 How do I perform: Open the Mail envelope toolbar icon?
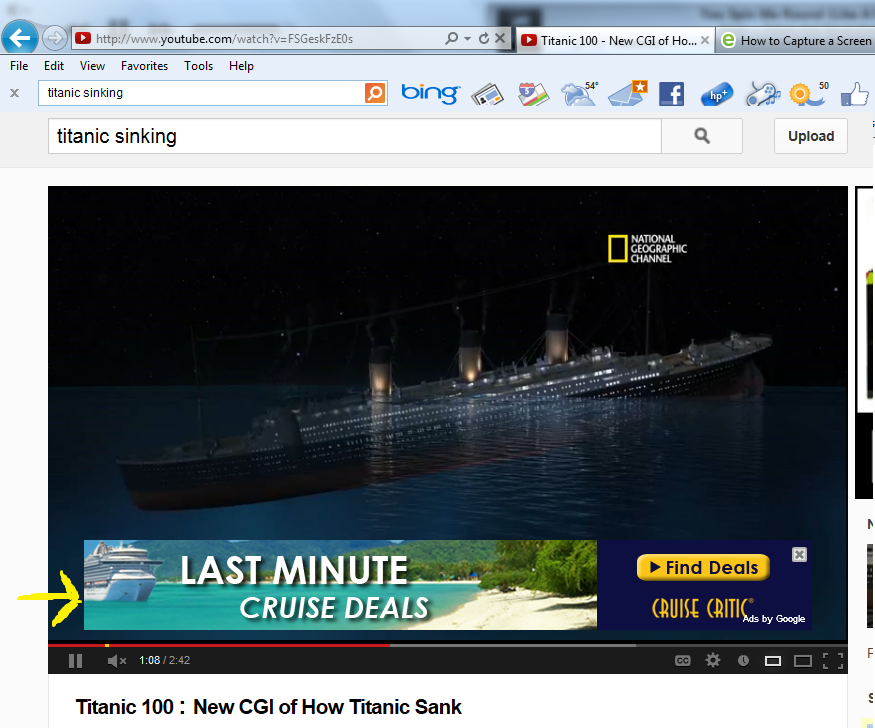tap(627, 93)
